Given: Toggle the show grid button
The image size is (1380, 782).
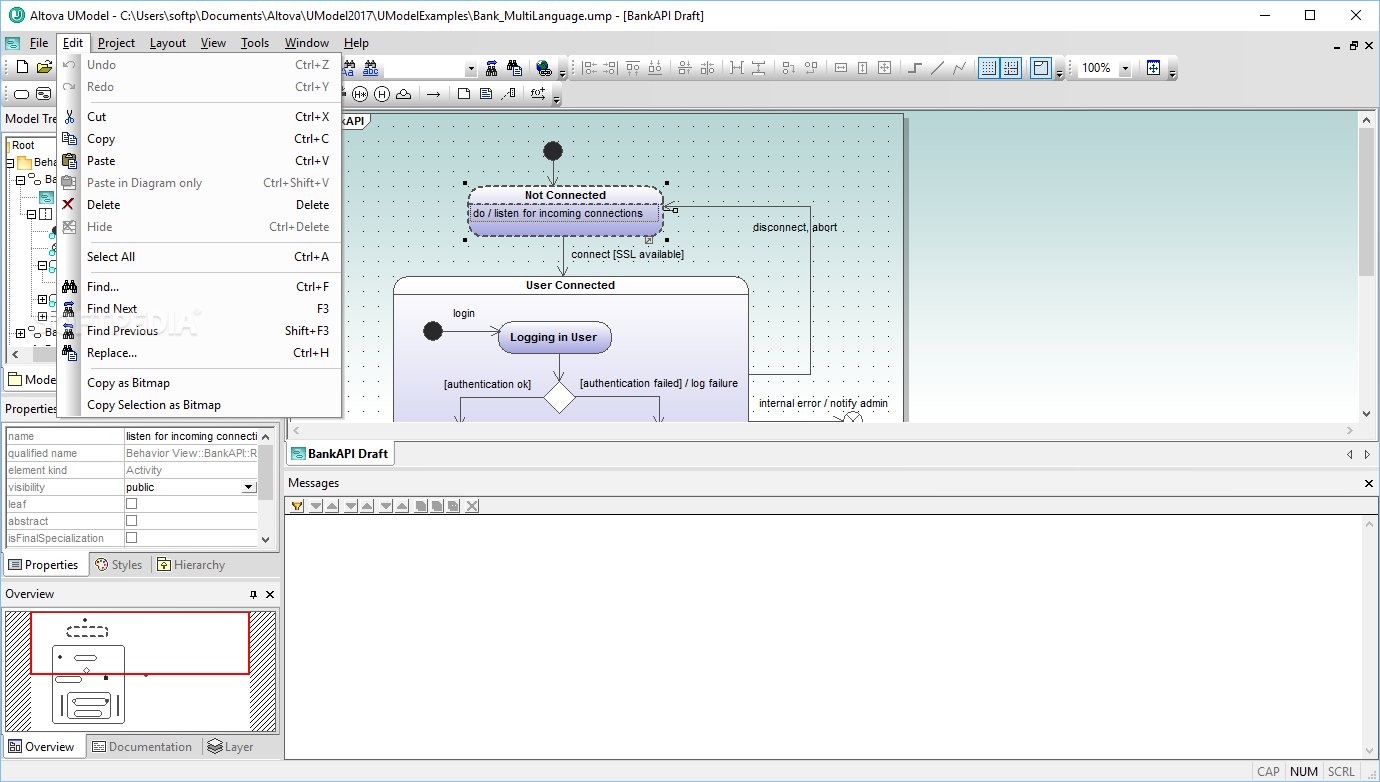Looking at the screenshot, I should pyautogui.click(x=989, y=68).
